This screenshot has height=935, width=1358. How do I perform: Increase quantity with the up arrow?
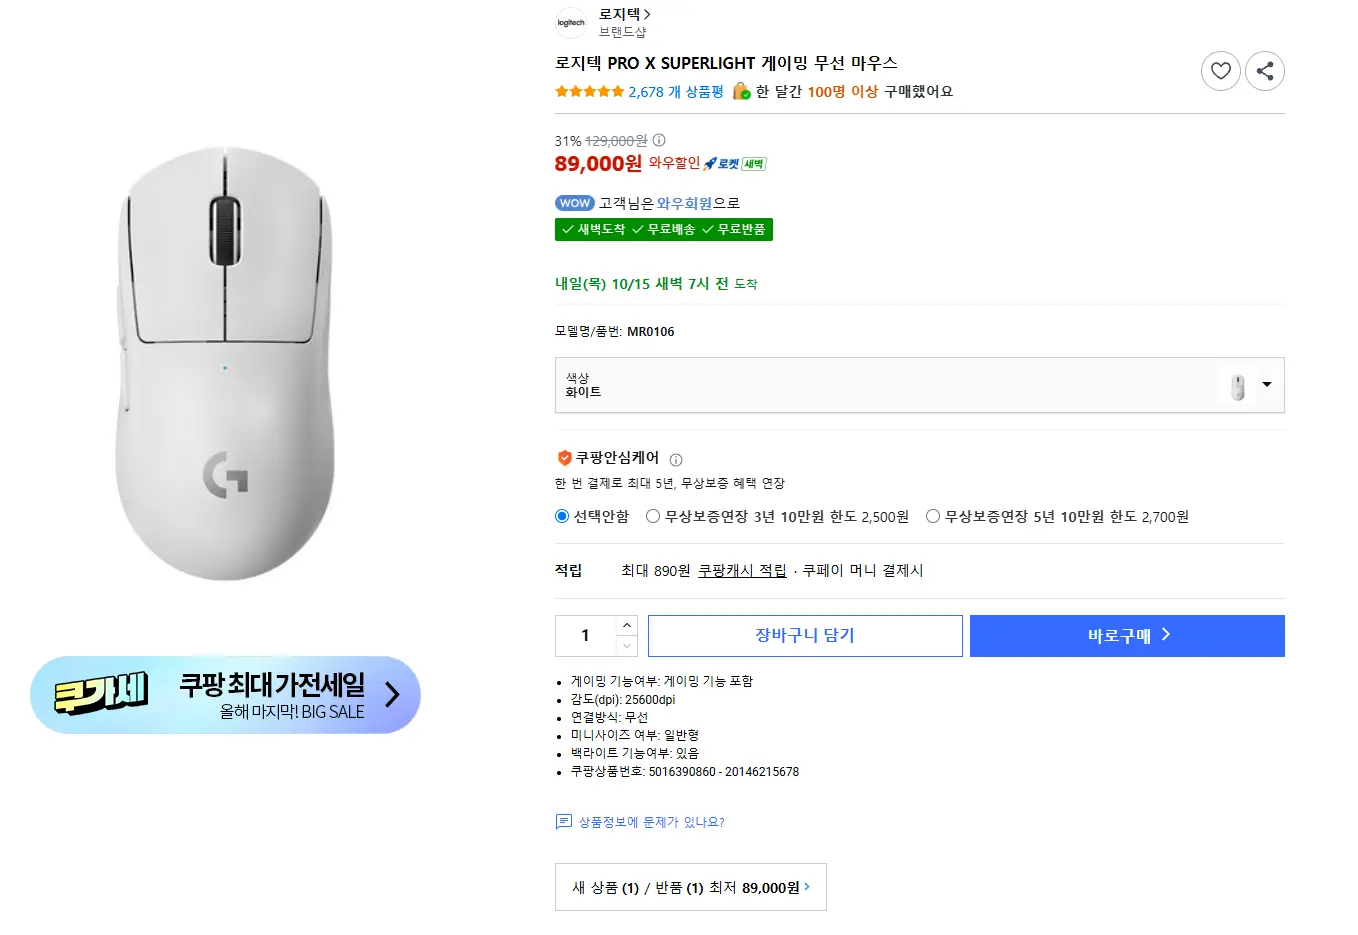627,625
